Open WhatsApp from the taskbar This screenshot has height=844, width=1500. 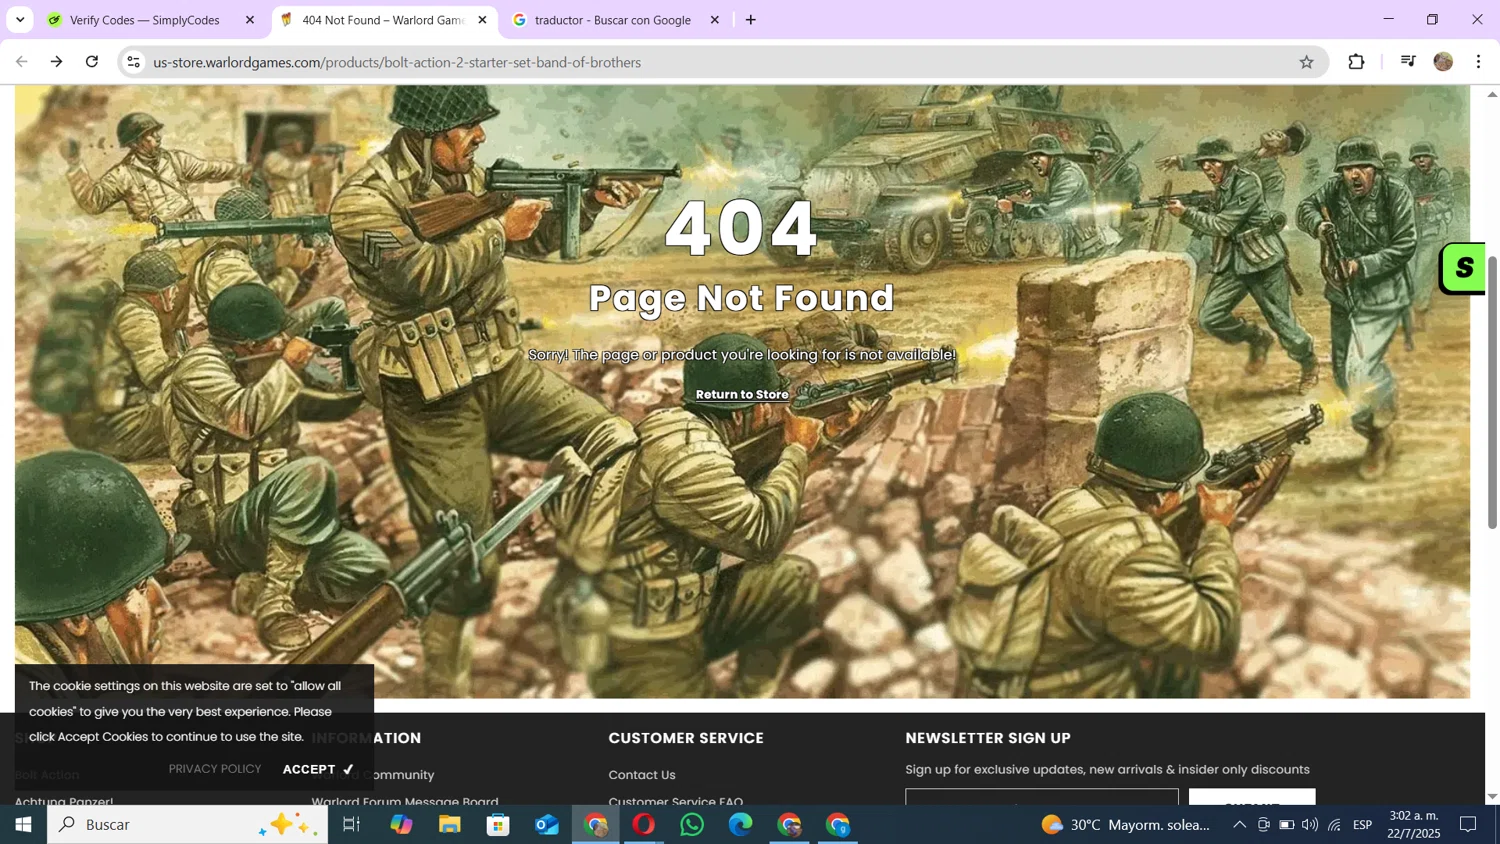point(692,825)
